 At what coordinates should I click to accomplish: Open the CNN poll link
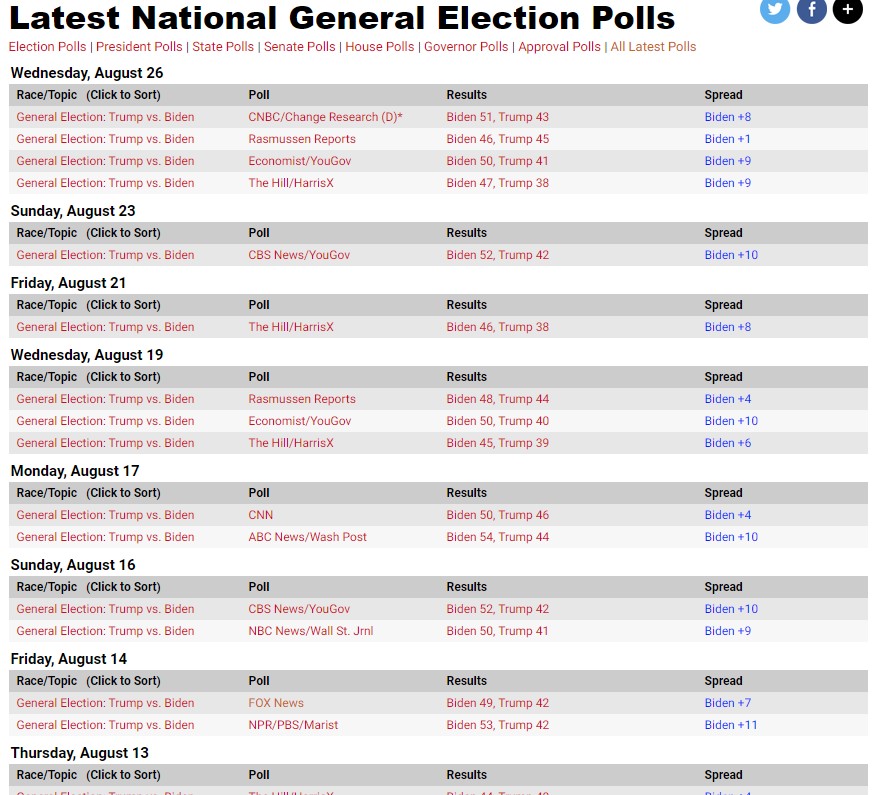(261, 515)
